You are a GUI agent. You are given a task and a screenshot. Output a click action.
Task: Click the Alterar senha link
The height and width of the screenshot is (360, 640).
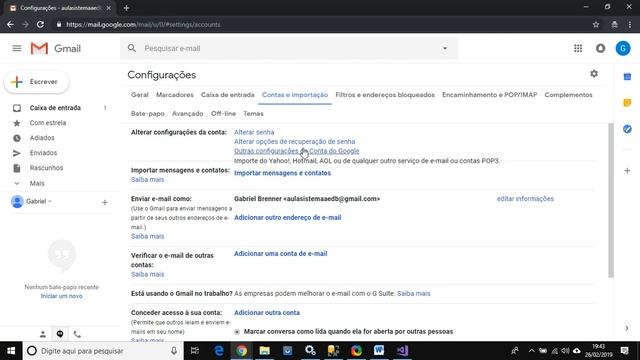(254, 132)
